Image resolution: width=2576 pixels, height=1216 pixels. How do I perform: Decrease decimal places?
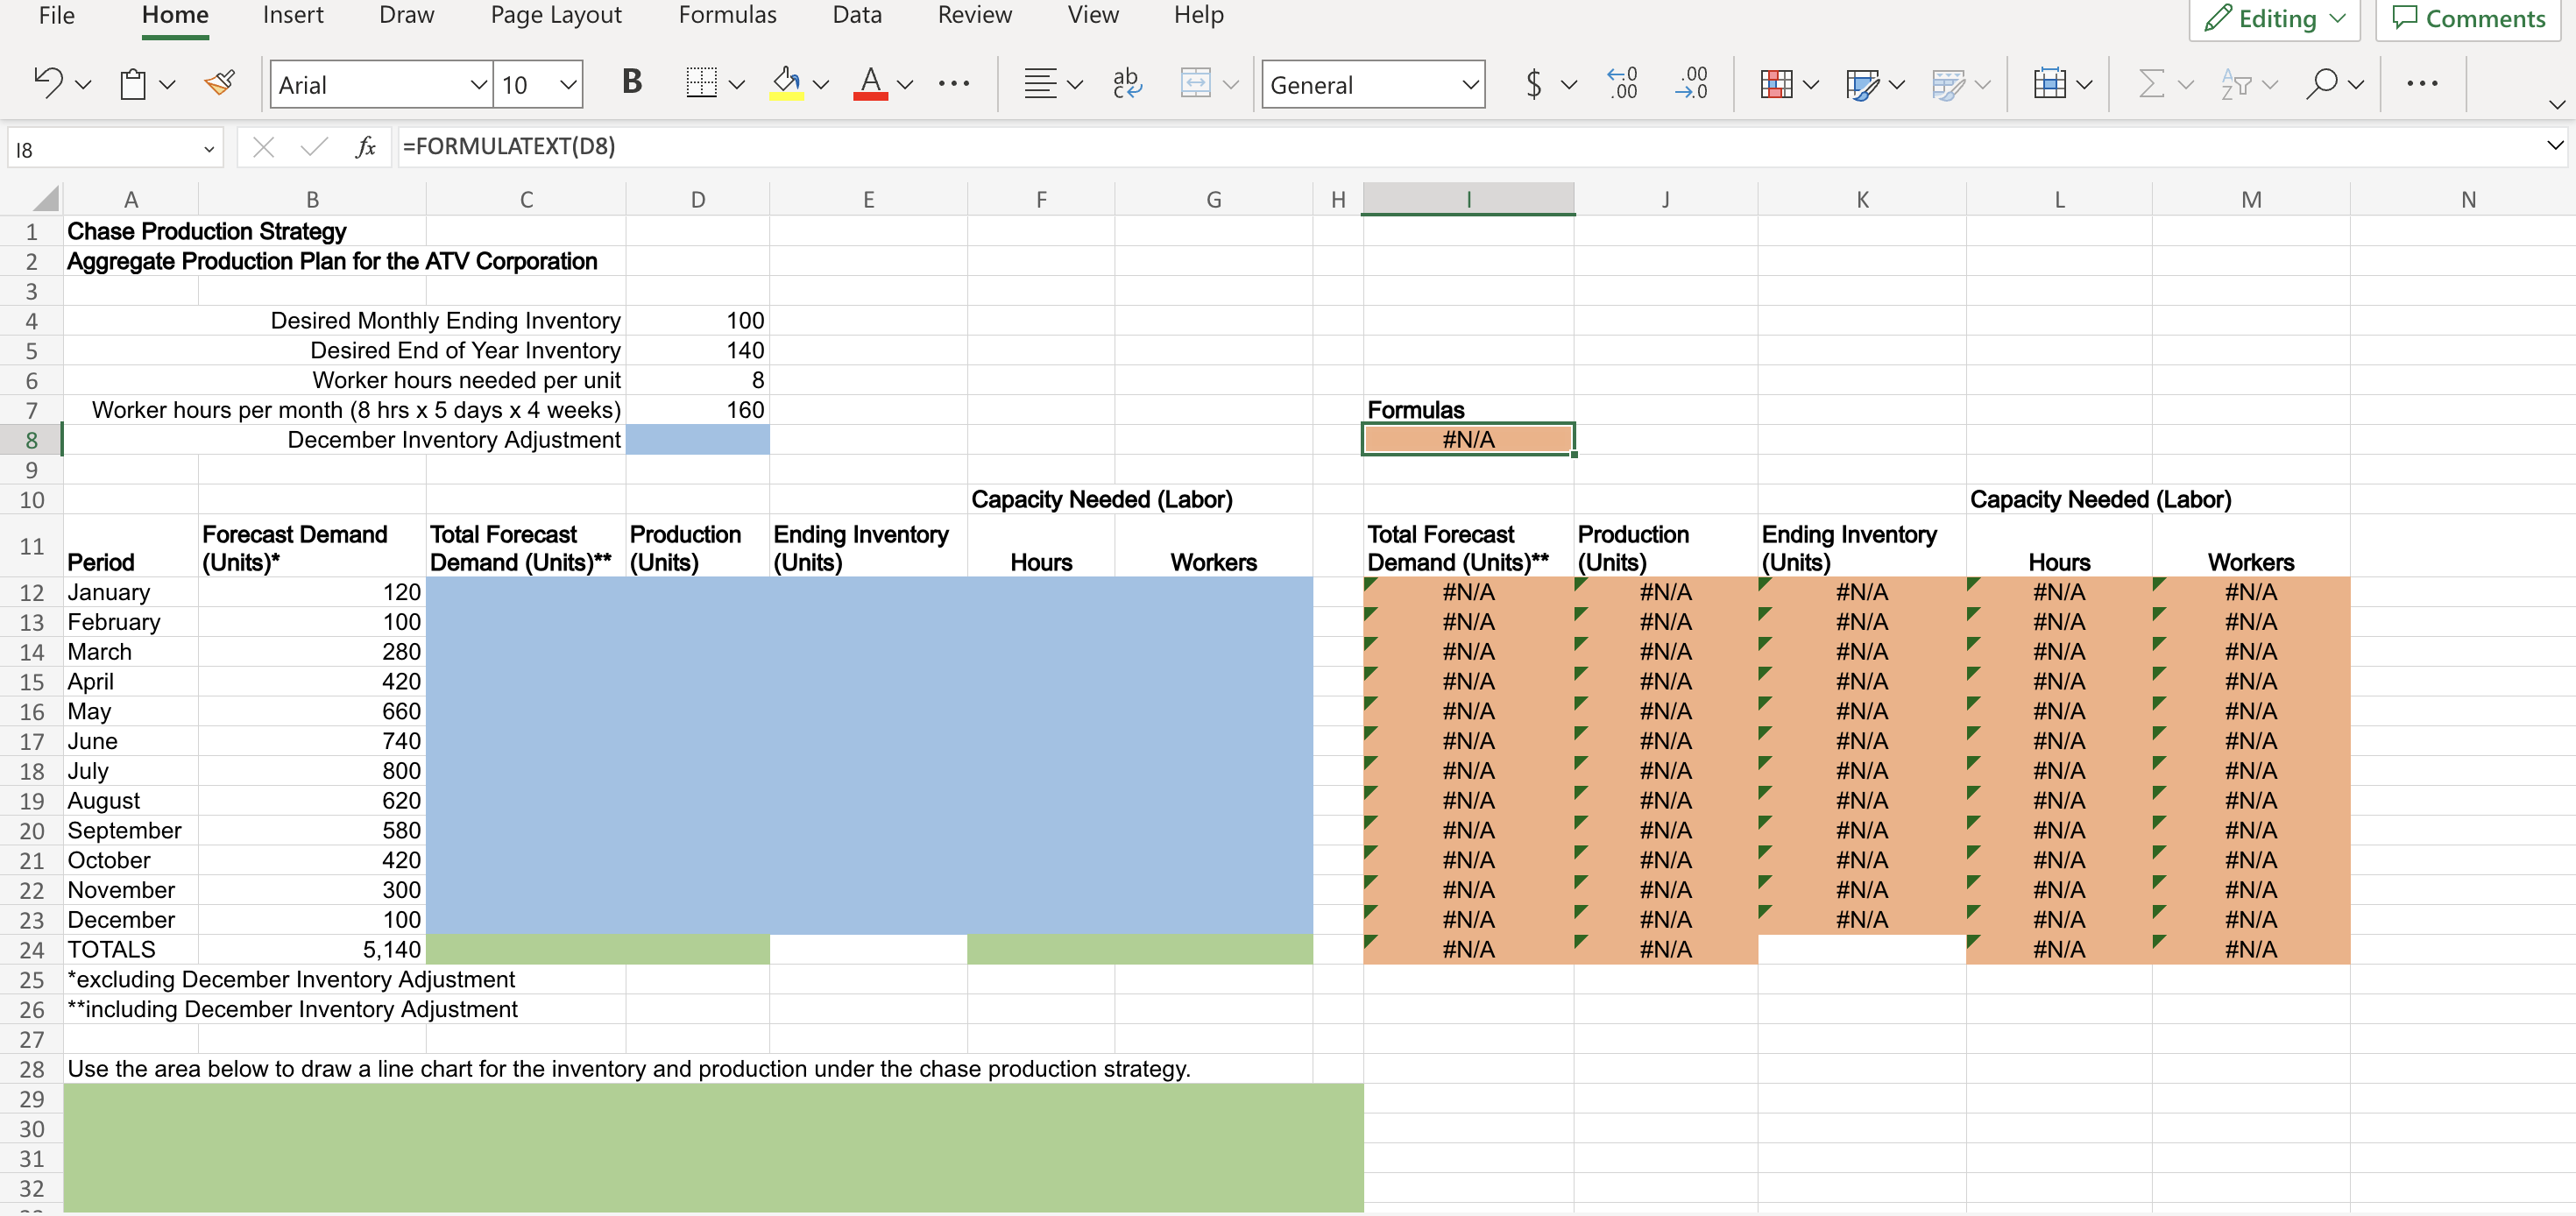(x=1692, y=84)
